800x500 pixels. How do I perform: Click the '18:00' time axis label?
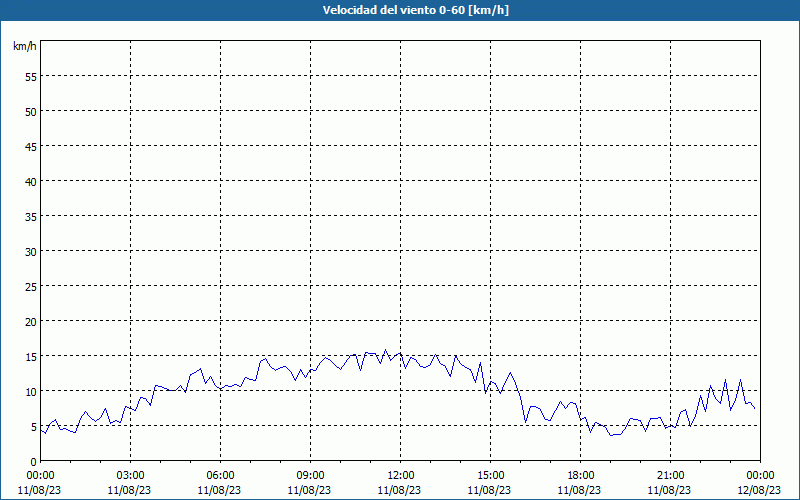click(x=580, y=476)
